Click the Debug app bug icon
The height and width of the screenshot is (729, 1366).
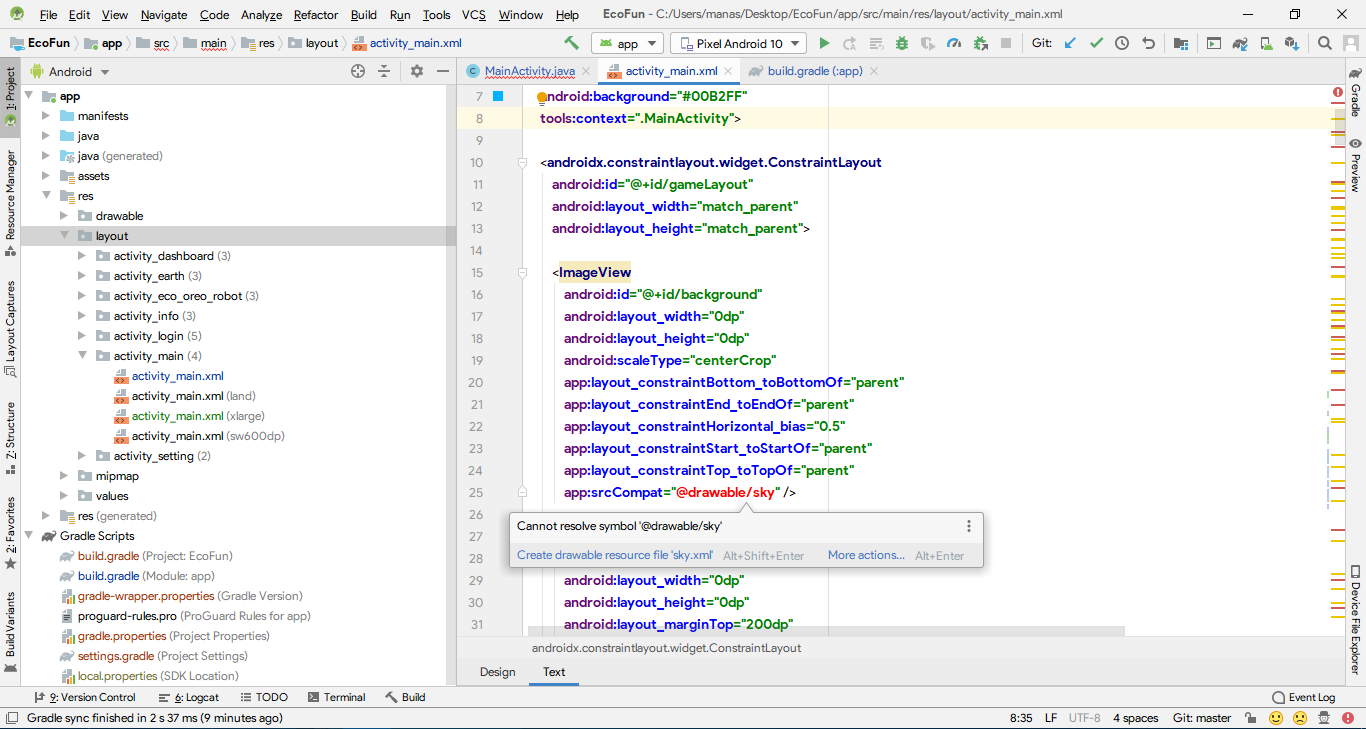[x=902, y=43]
